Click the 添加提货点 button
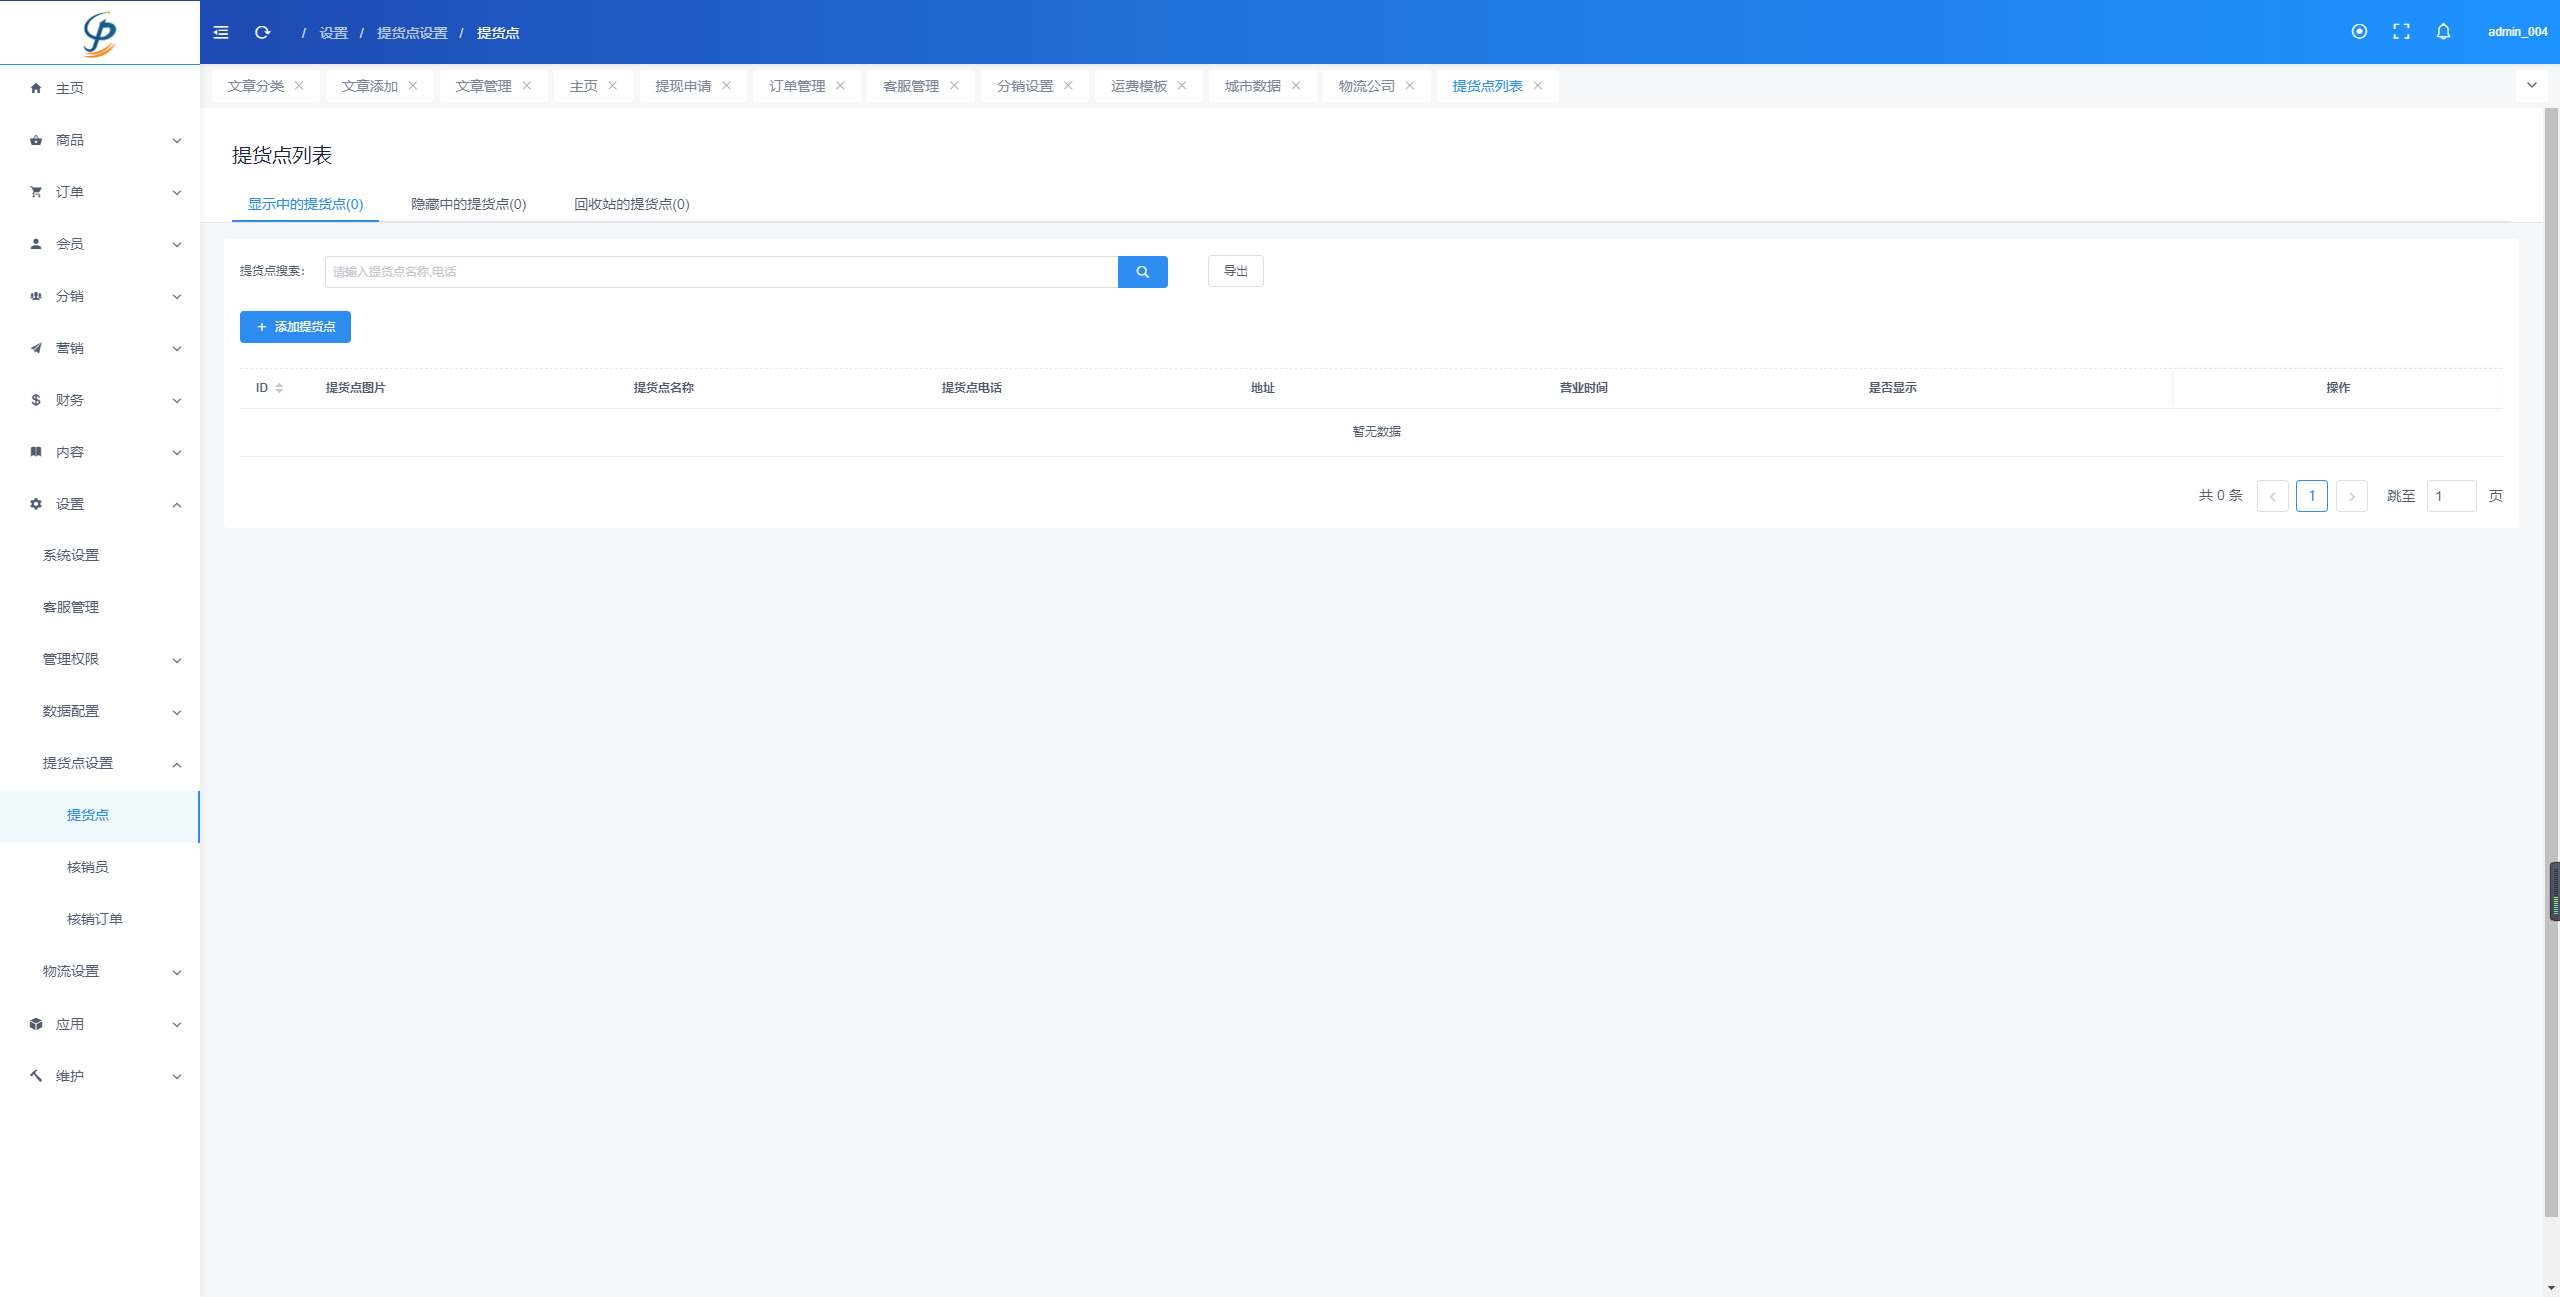 pos(295,327)
